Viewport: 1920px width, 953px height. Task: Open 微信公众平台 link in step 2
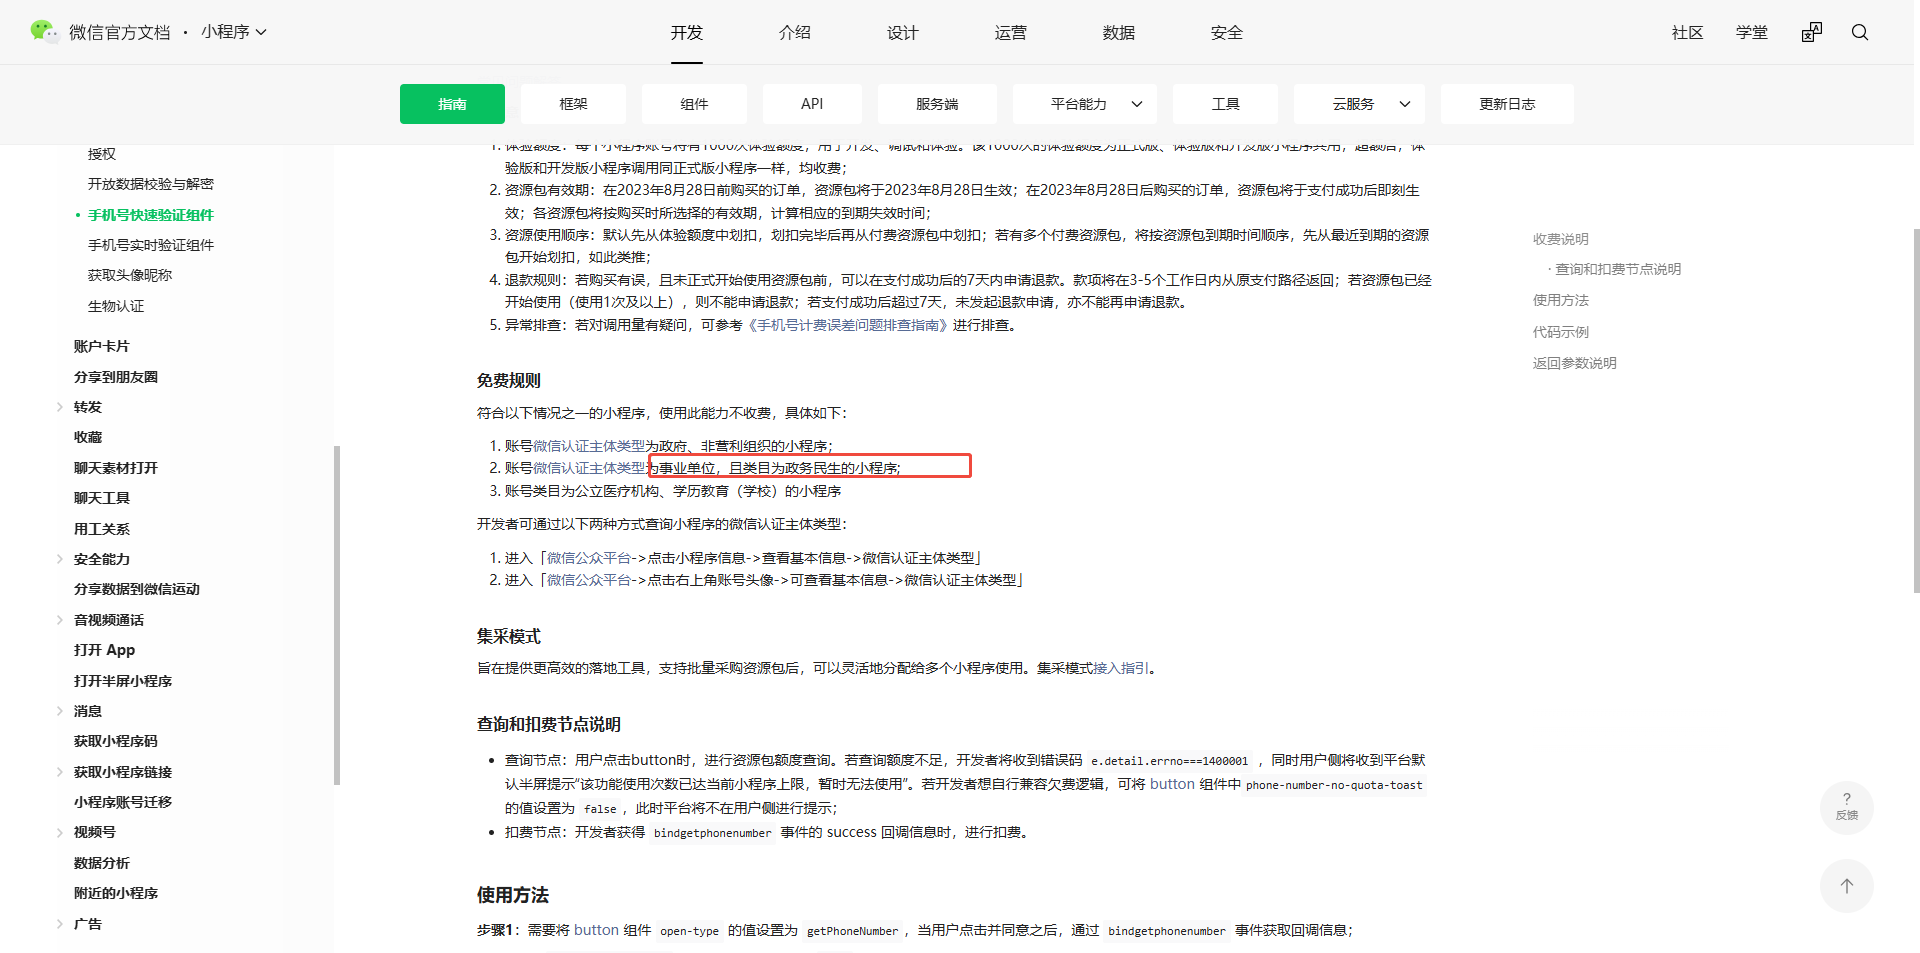pos(589,580)
